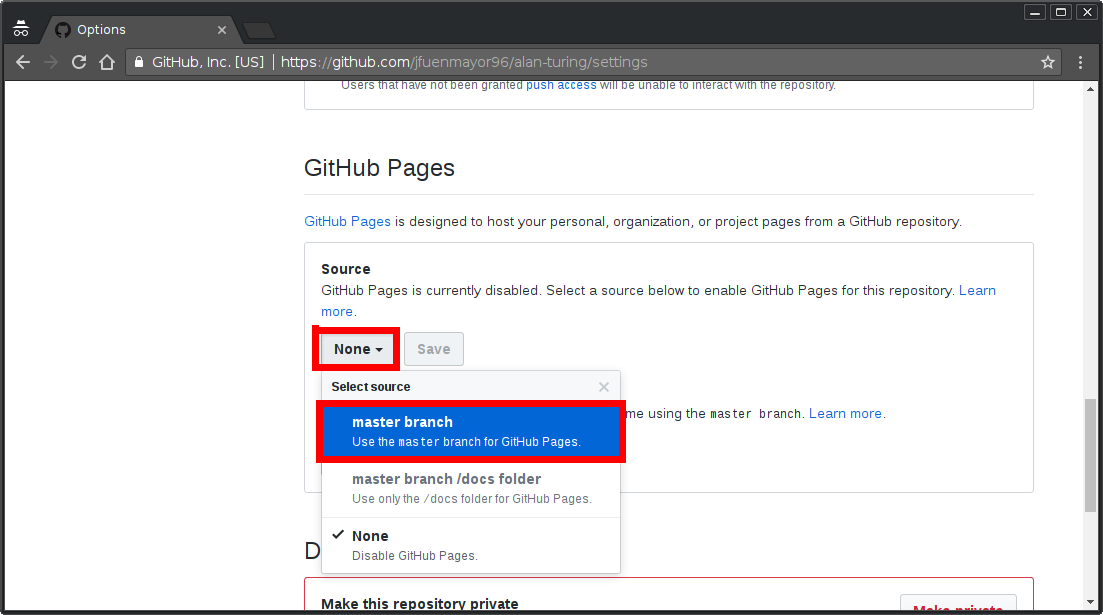Close the Select source popup
Viewport: 1103px width, 615px height.
[x=604, y=387]
